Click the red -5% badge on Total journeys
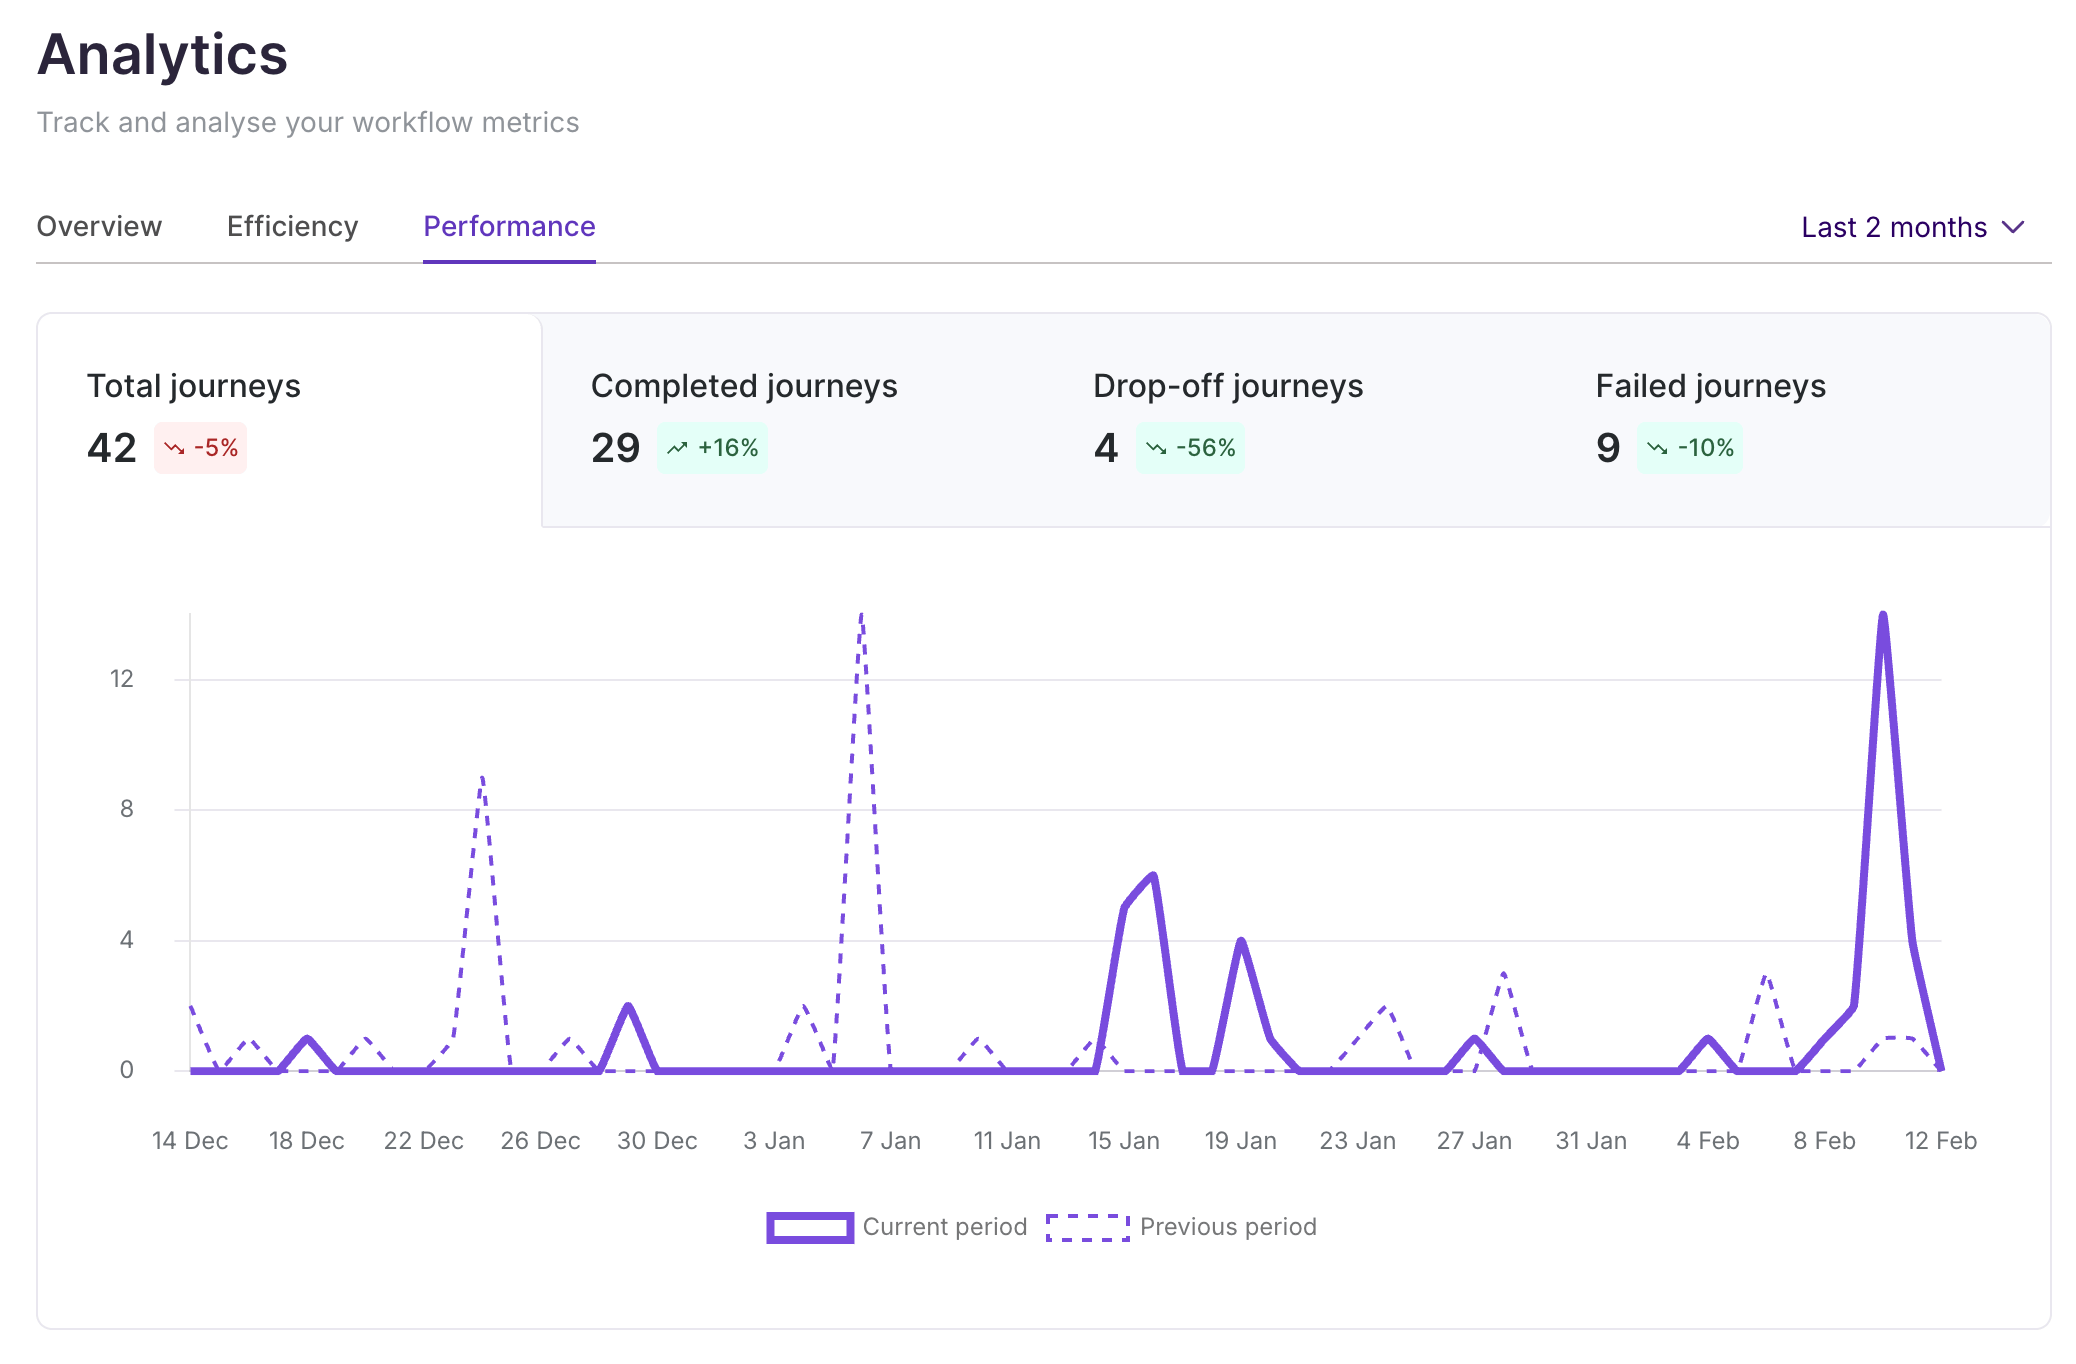The image size is (2076, 1364). click(x=199, y=449)
